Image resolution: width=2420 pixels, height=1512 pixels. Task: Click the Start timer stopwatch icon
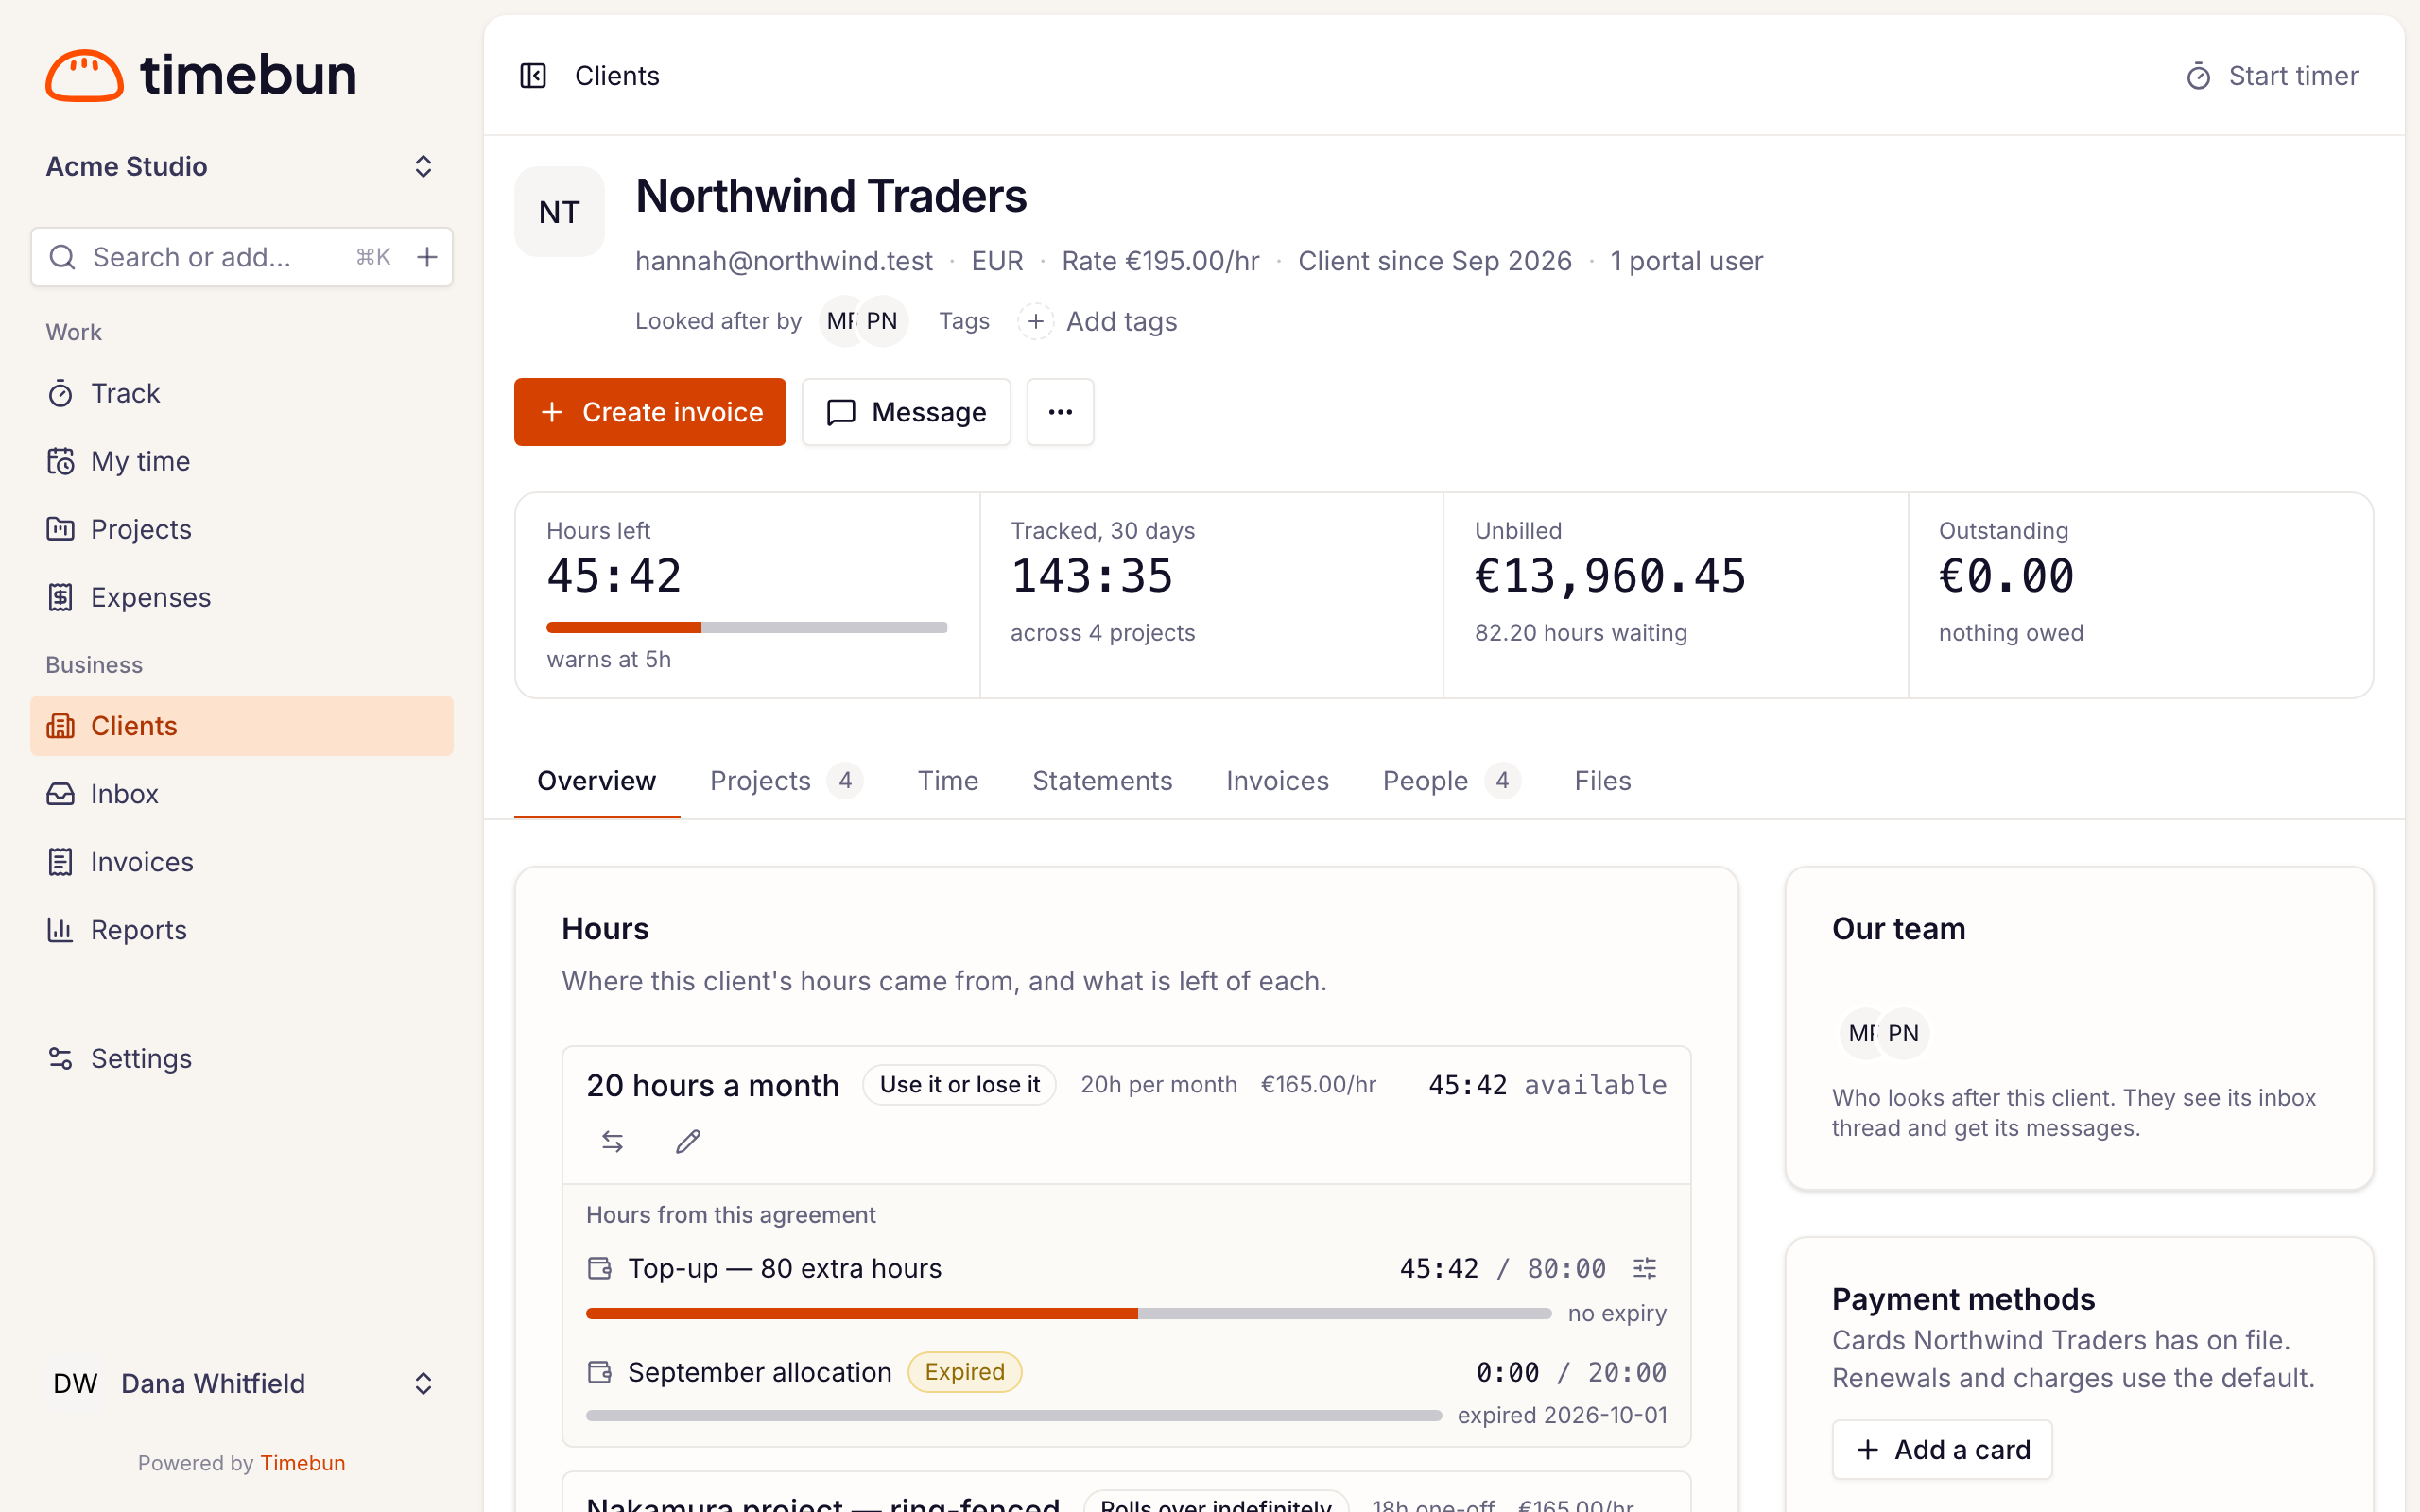pyautogui.click(x=2197, y=76)
